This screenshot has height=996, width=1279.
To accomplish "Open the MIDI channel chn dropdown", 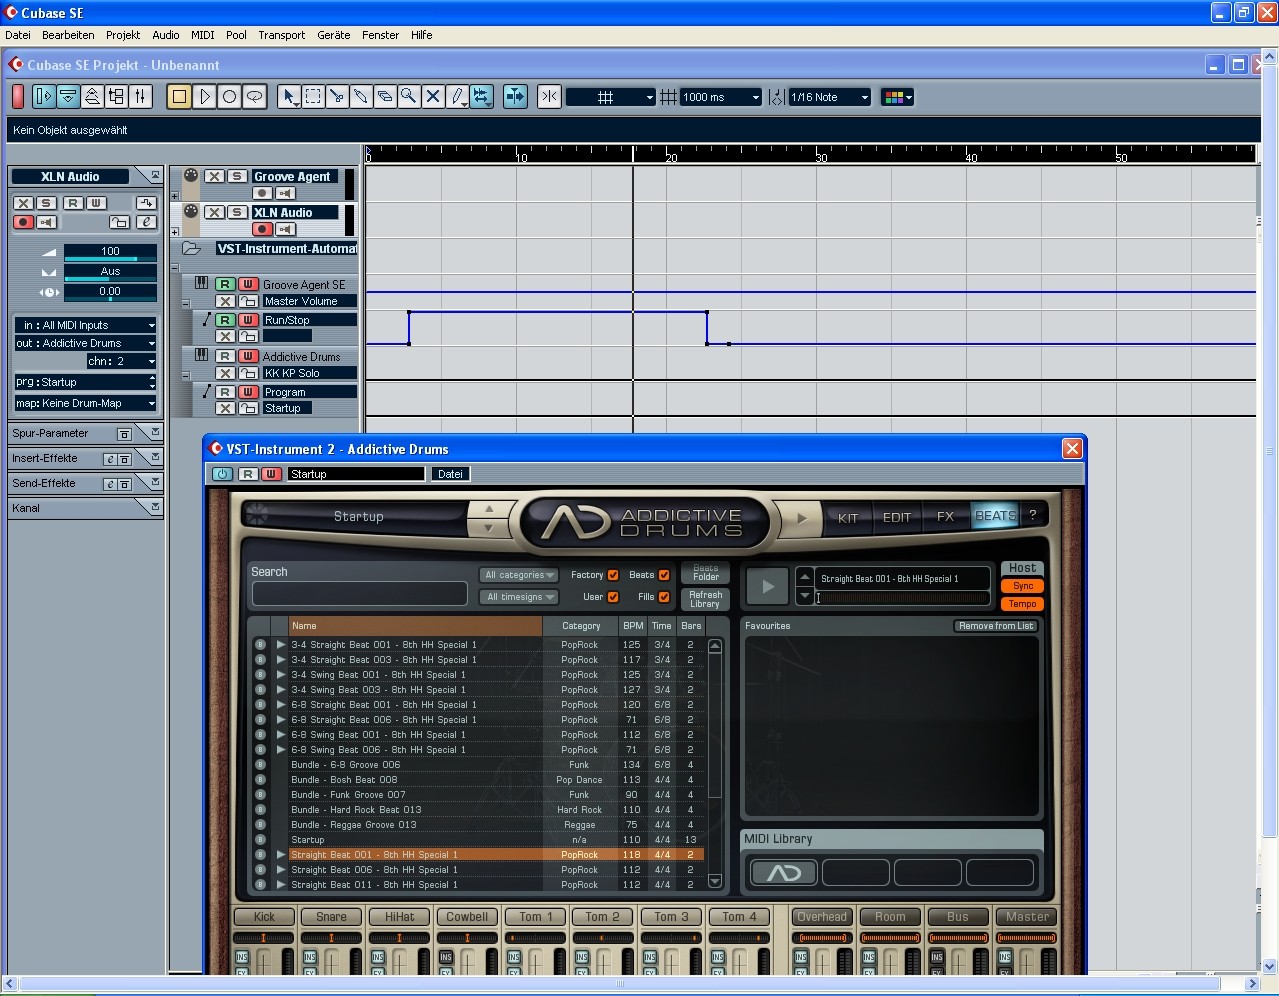I will (x=121, y=361).
